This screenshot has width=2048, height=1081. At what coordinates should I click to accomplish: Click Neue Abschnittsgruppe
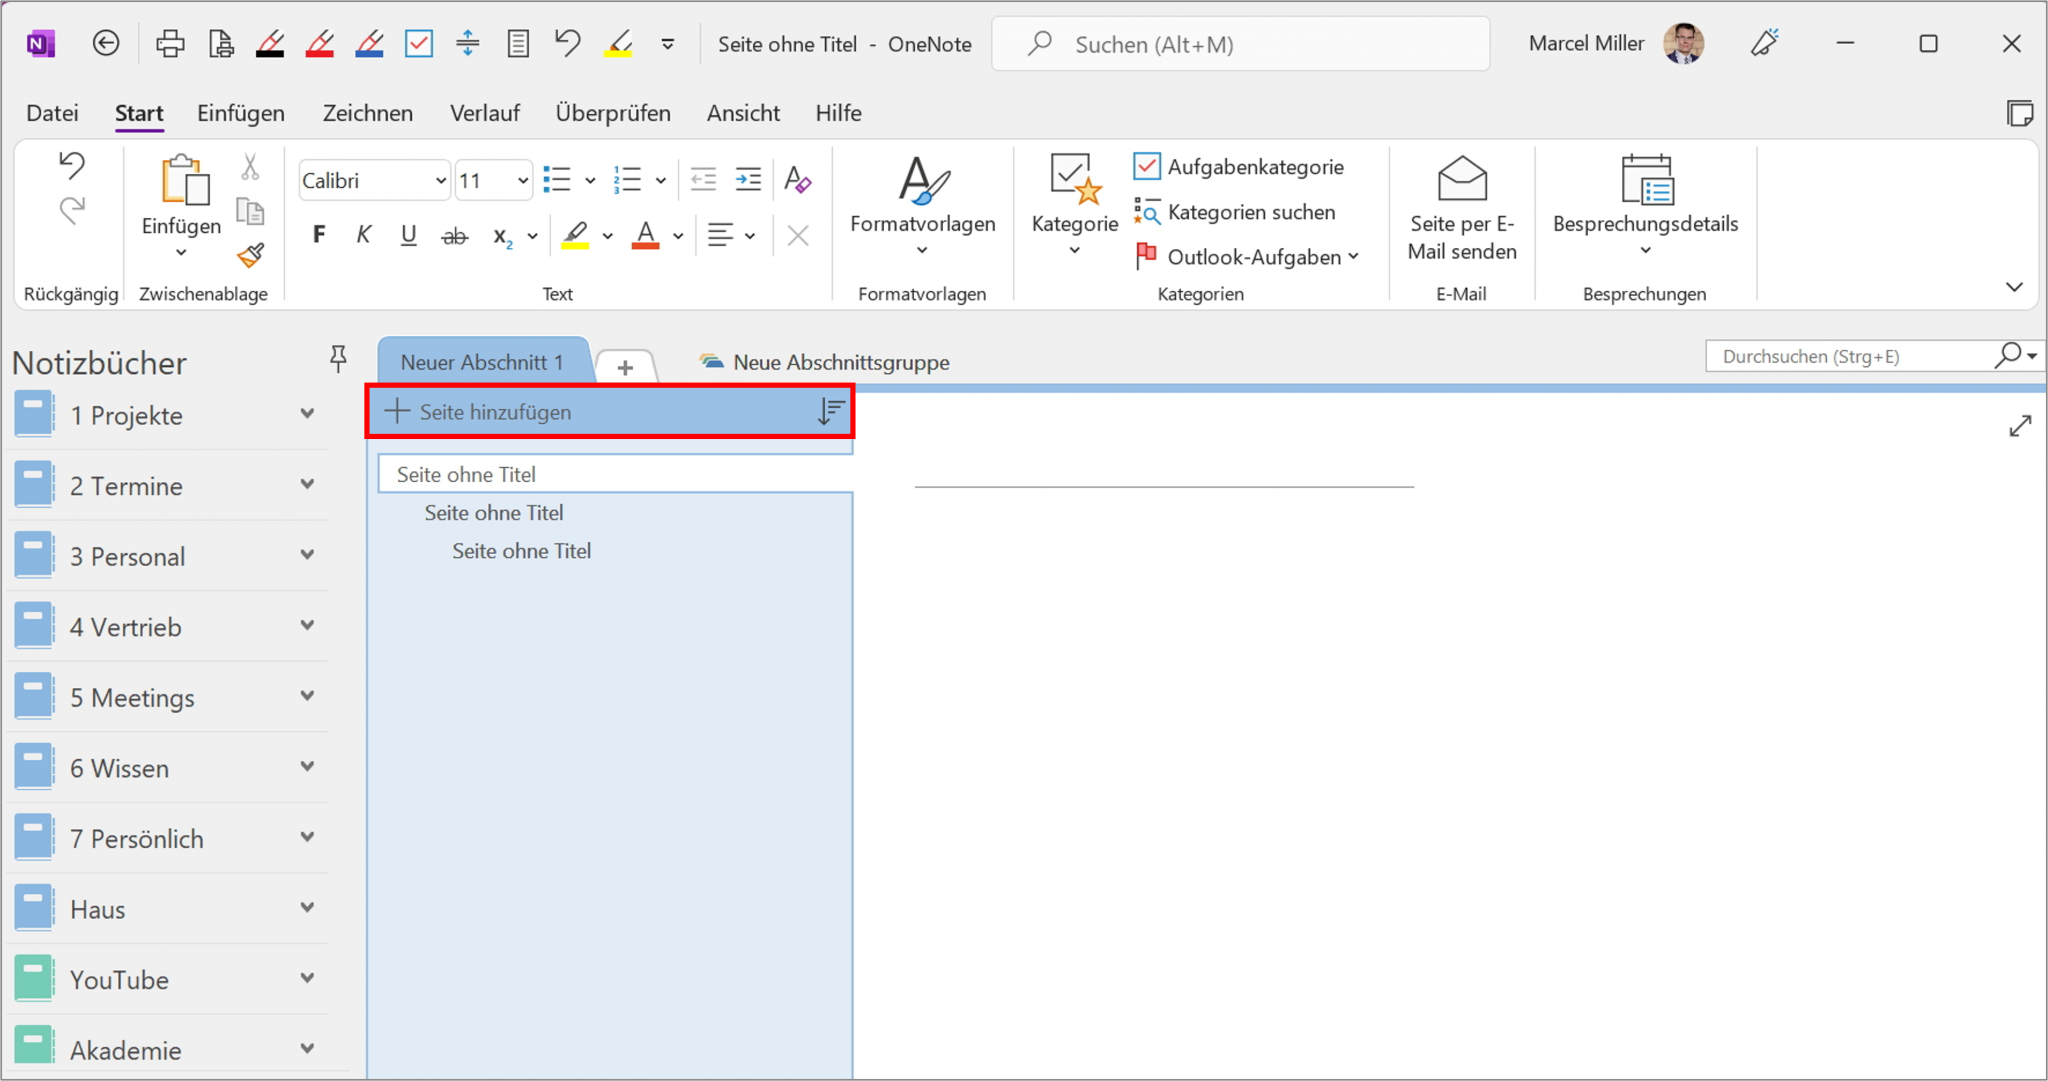pos(840,362)
